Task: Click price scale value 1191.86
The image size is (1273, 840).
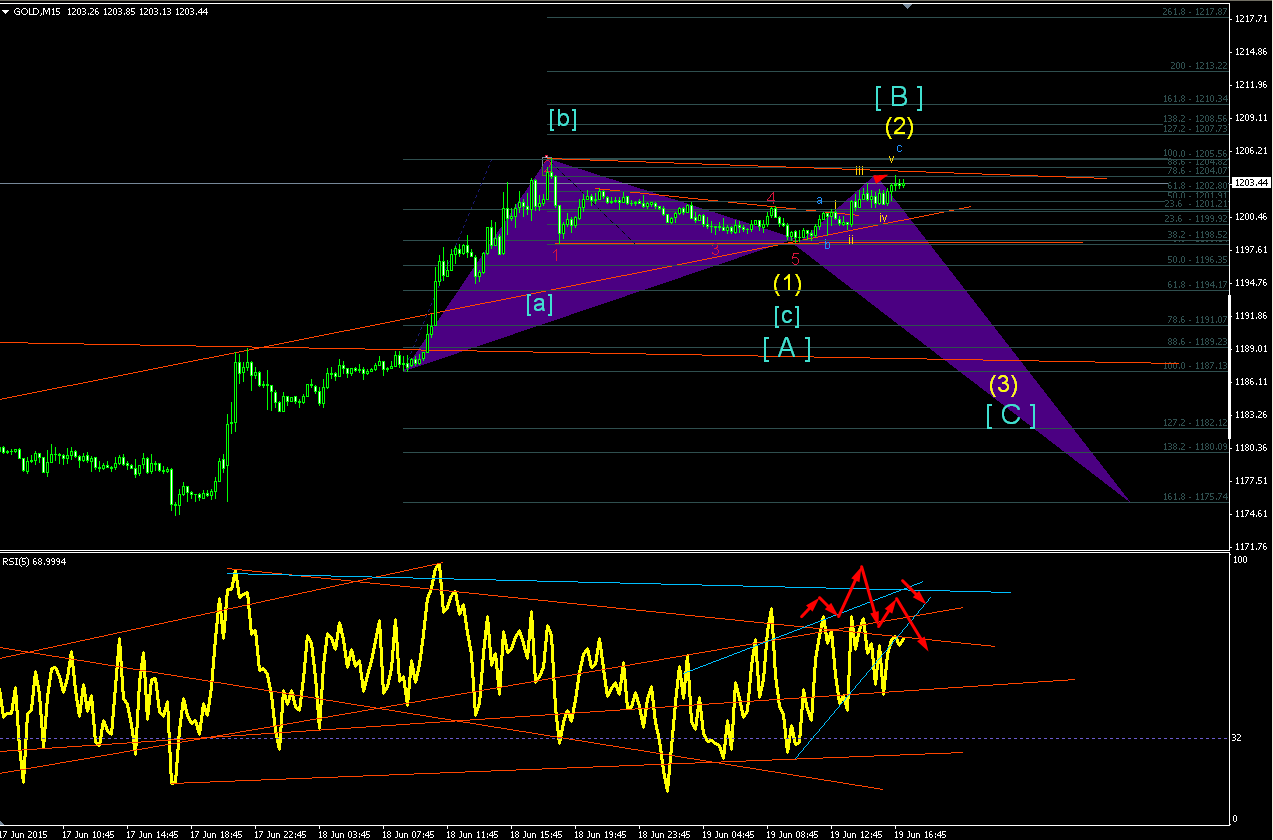Action: tap(1251, 315)
